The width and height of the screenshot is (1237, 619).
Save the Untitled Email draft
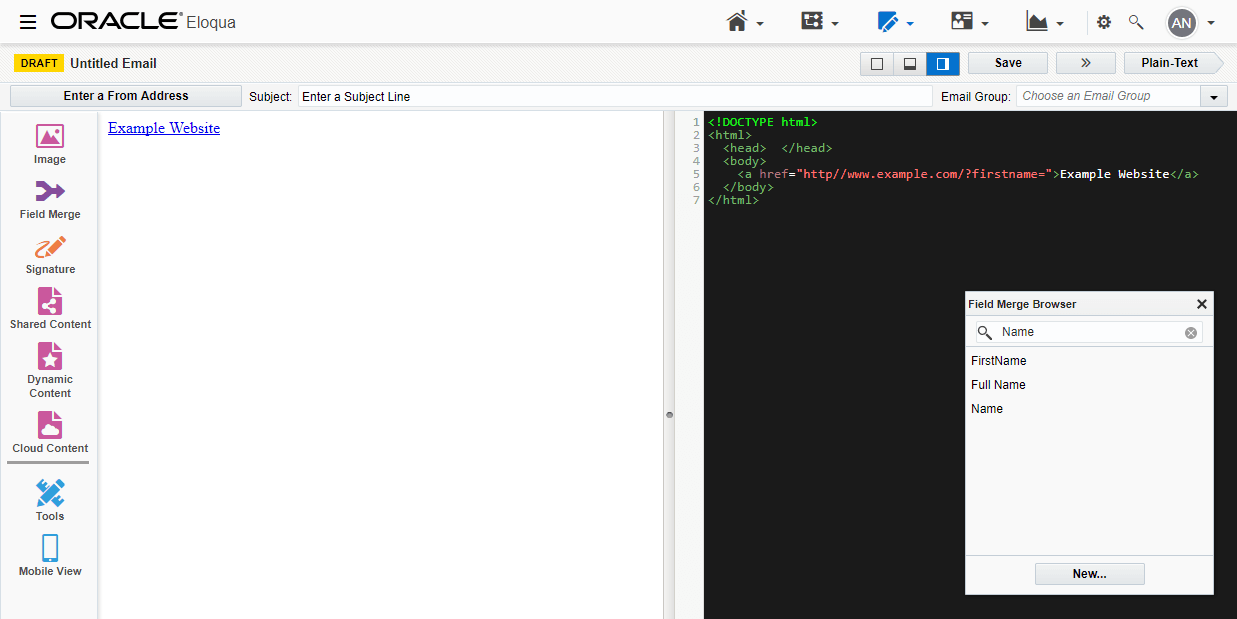click(x=1007, y=62)
